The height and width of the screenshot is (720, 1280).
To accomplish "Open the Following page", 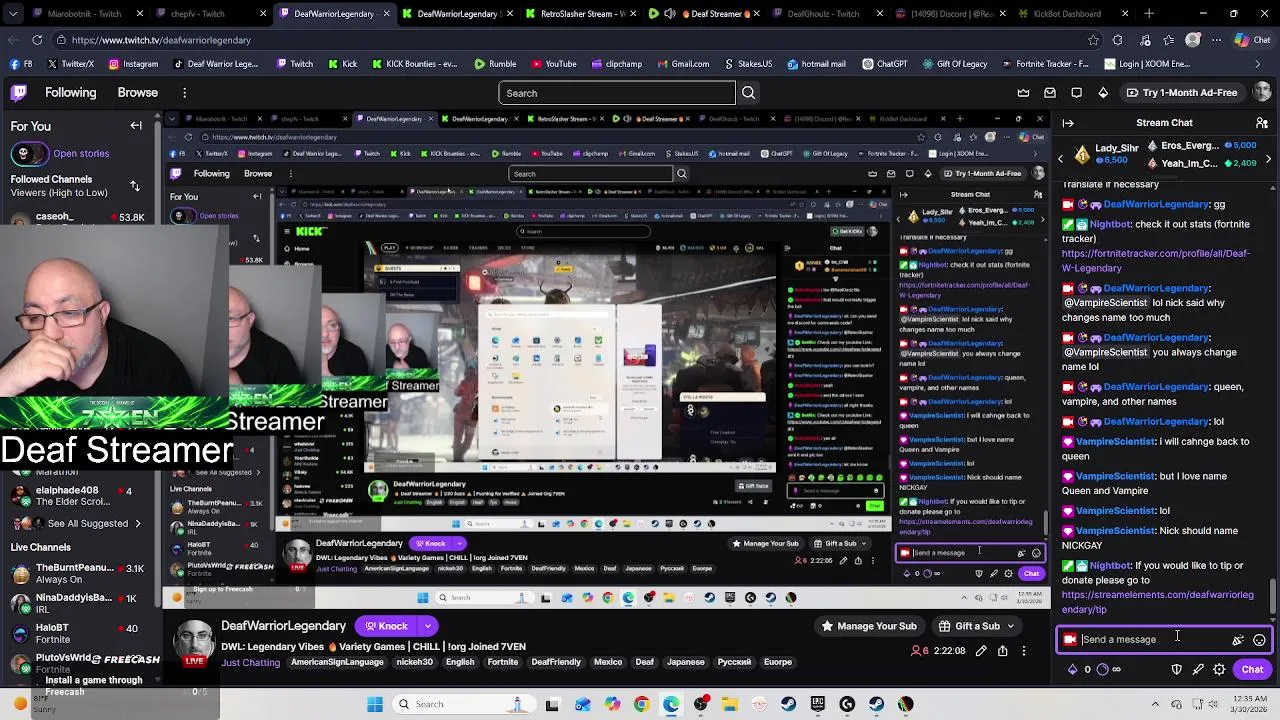I will [x=70, y=93].
